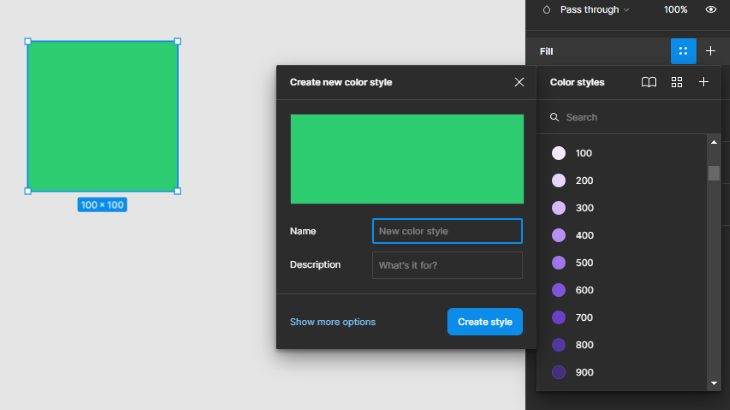Click scrollbar up arrow in color styles

pos(714,142)
